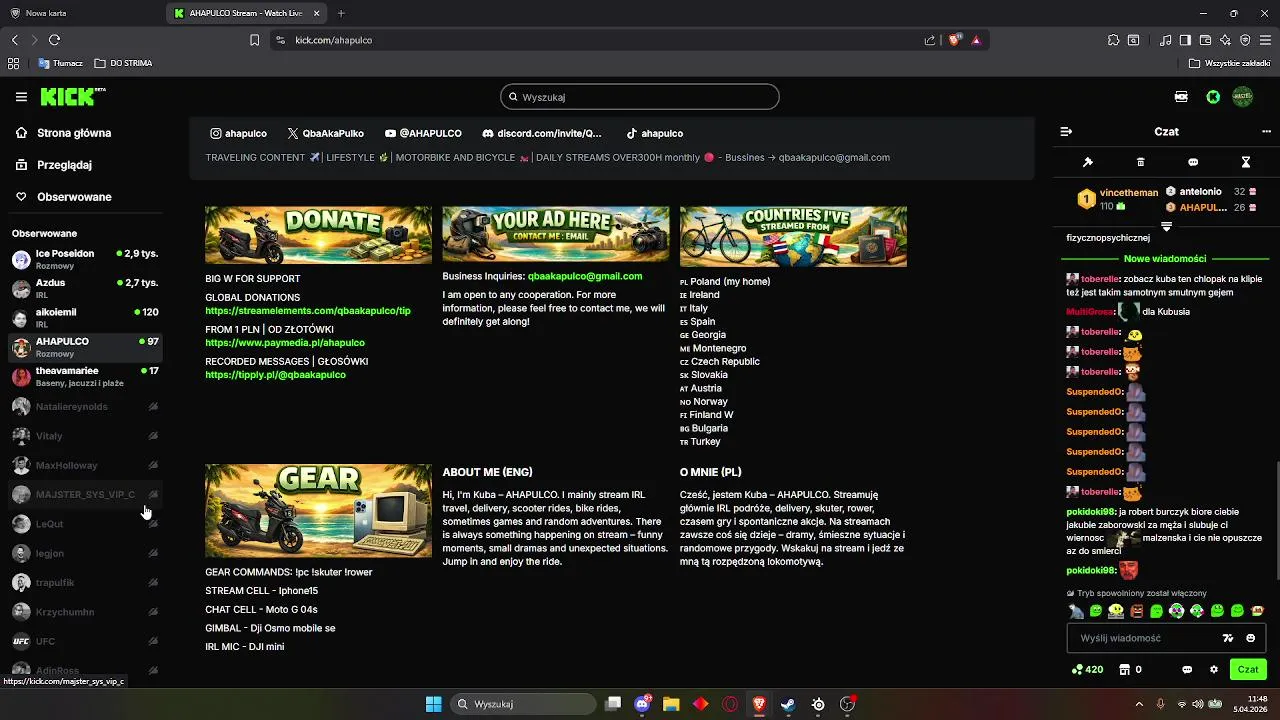
Task: Open the share icon in address bar
Action: (930, 40)
